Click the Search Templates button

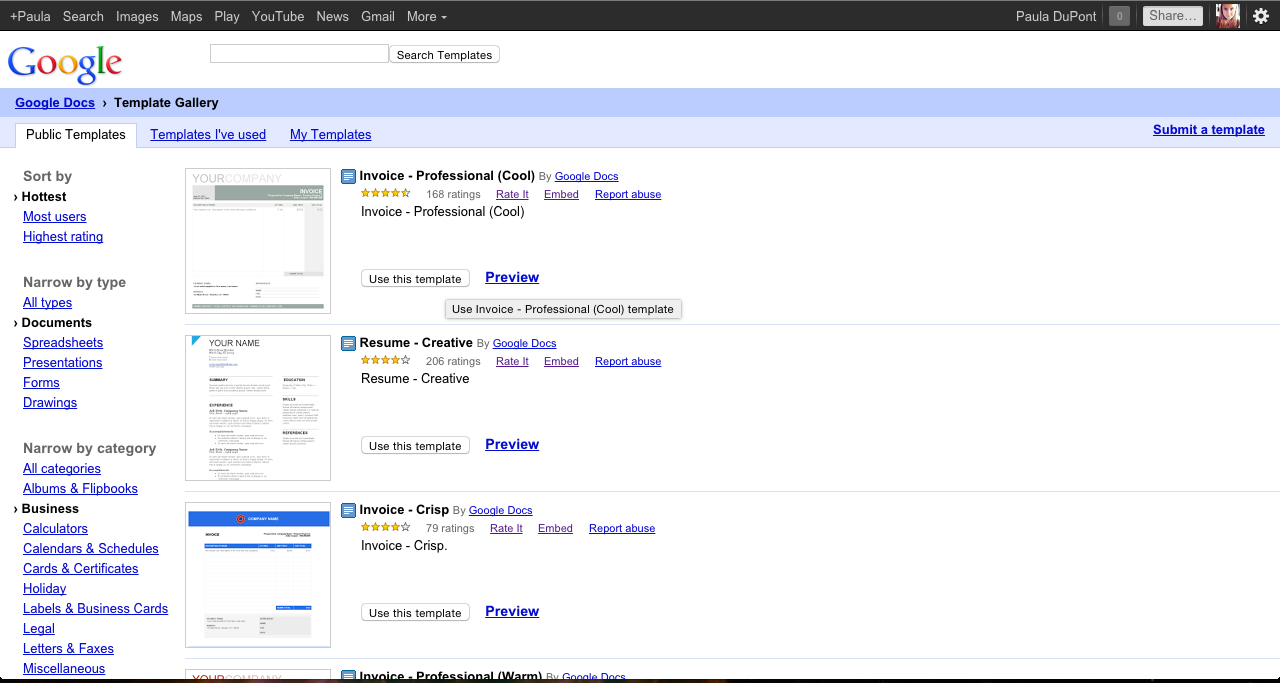pyautogui.click(x=444, y=55)
